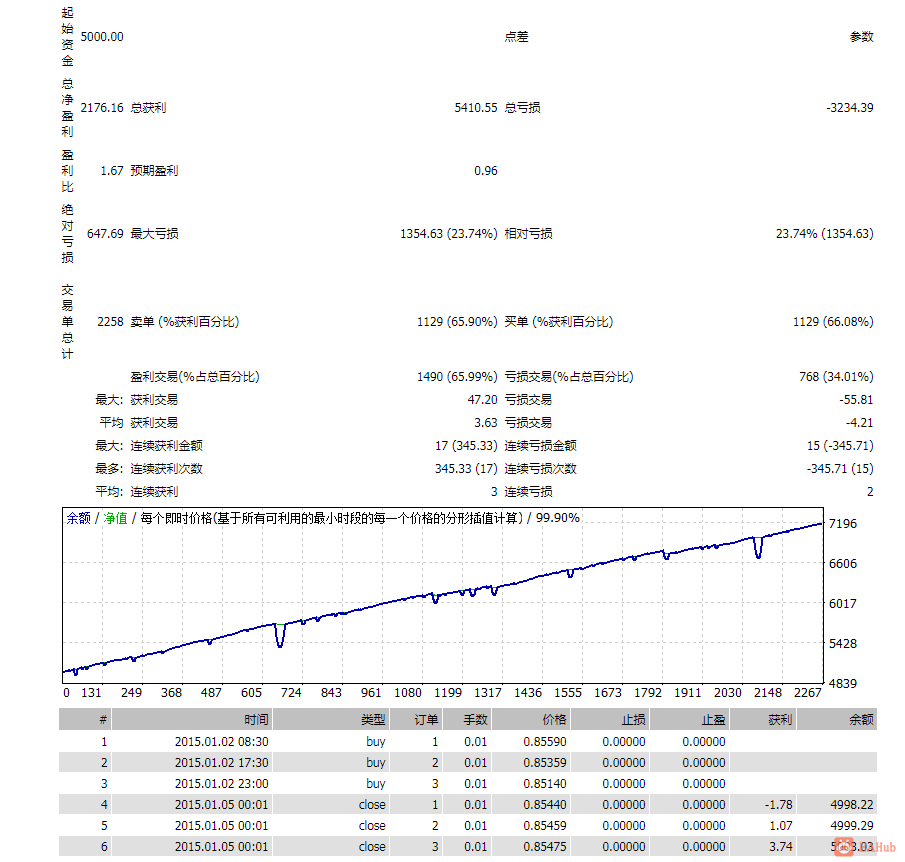Click price cell 0.85475 in row 6
905x862 pixels.
545,847
